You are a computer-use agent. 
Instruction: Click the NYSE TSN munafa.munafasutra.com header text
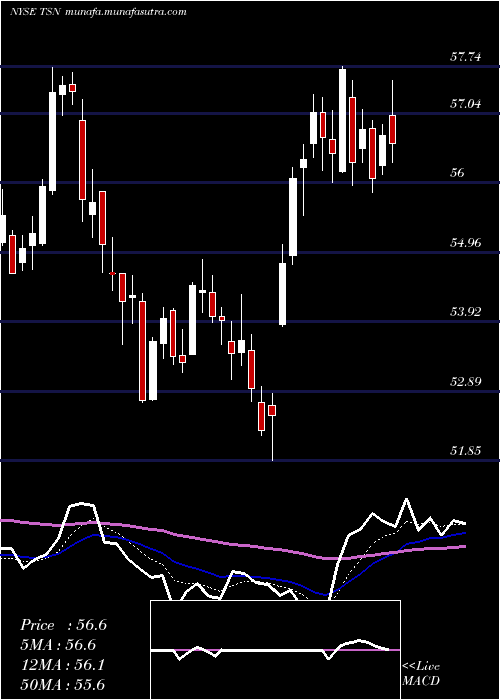coord(98,12)
